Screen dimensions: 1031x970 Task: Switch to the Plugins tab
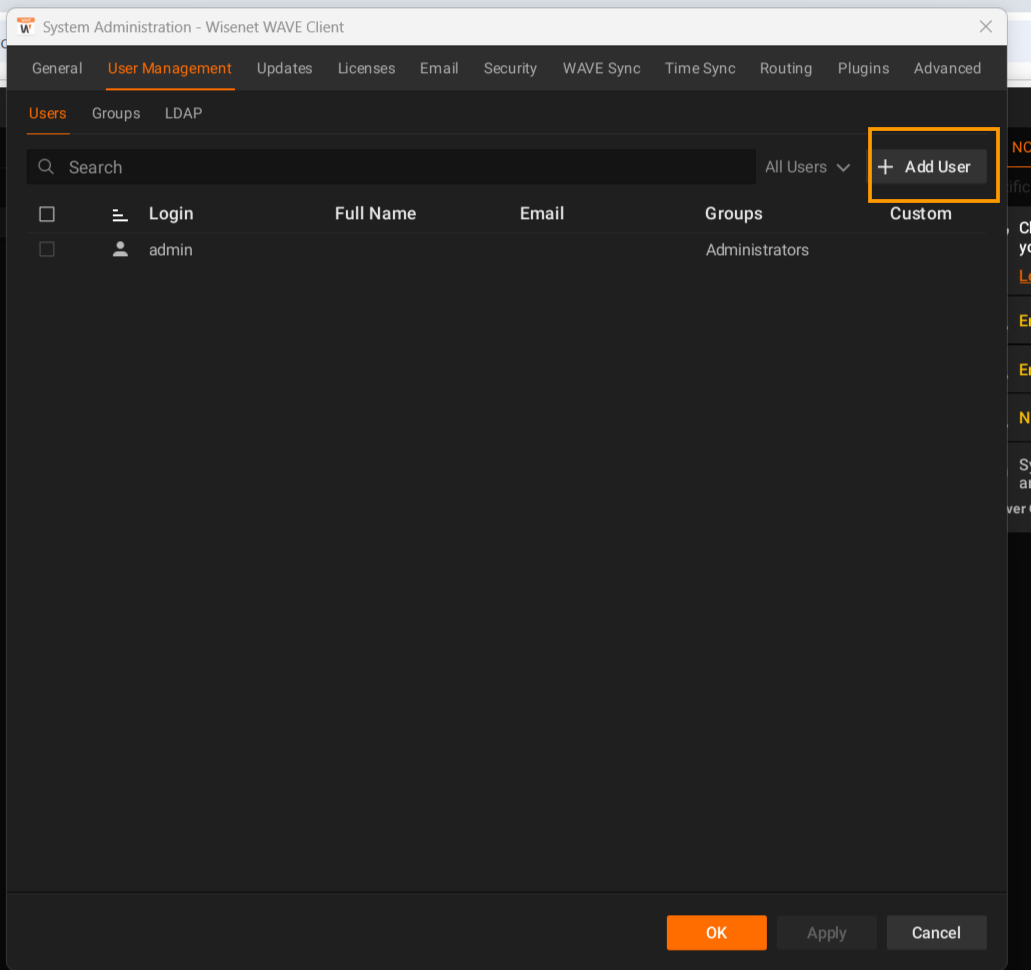[x=863, y=68]
